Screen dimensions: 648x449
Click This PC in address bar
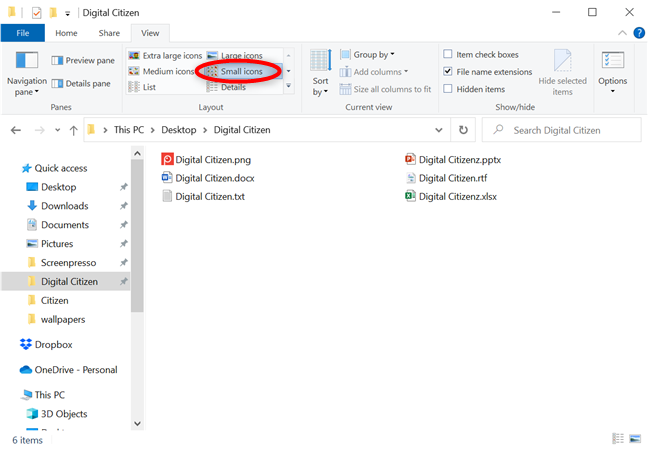[x=129, y=130]
